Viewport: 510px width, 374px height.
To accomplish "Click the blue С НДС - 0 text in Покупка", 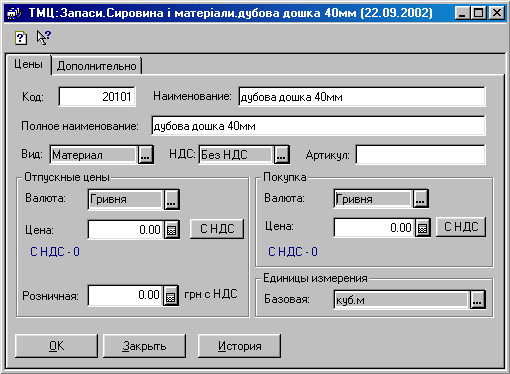I will click(x=293, y=252).
